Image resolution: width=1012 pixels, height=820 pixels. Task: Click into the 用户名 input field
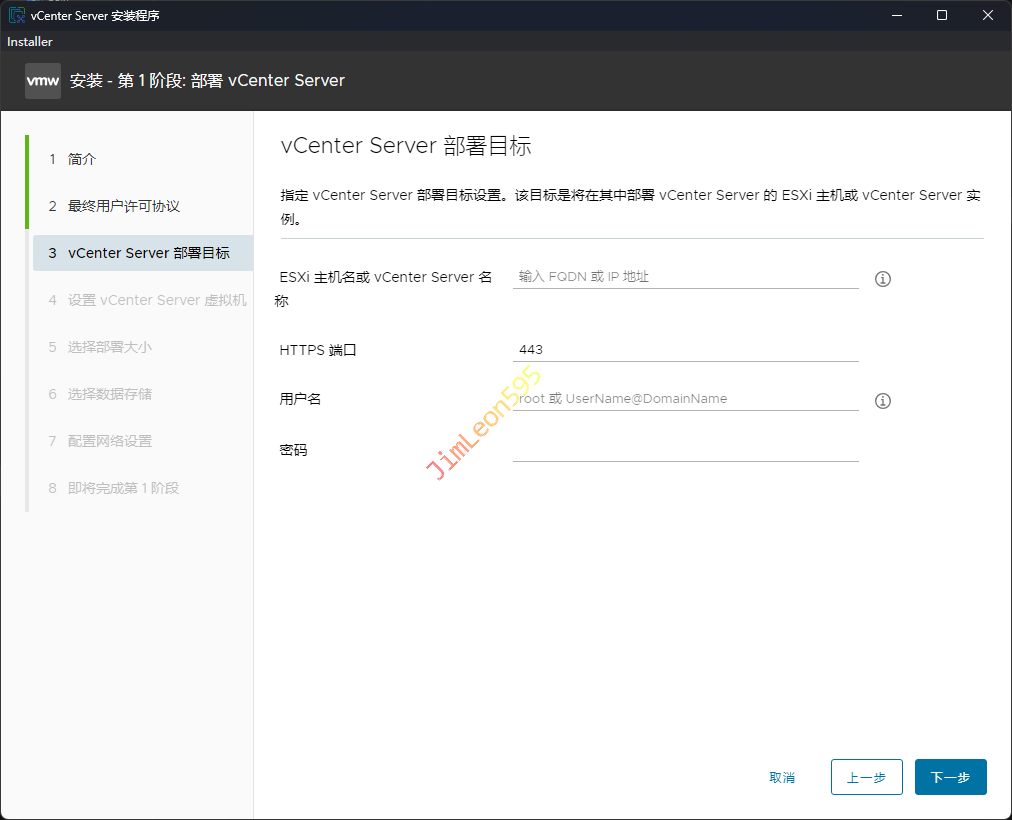685,398
